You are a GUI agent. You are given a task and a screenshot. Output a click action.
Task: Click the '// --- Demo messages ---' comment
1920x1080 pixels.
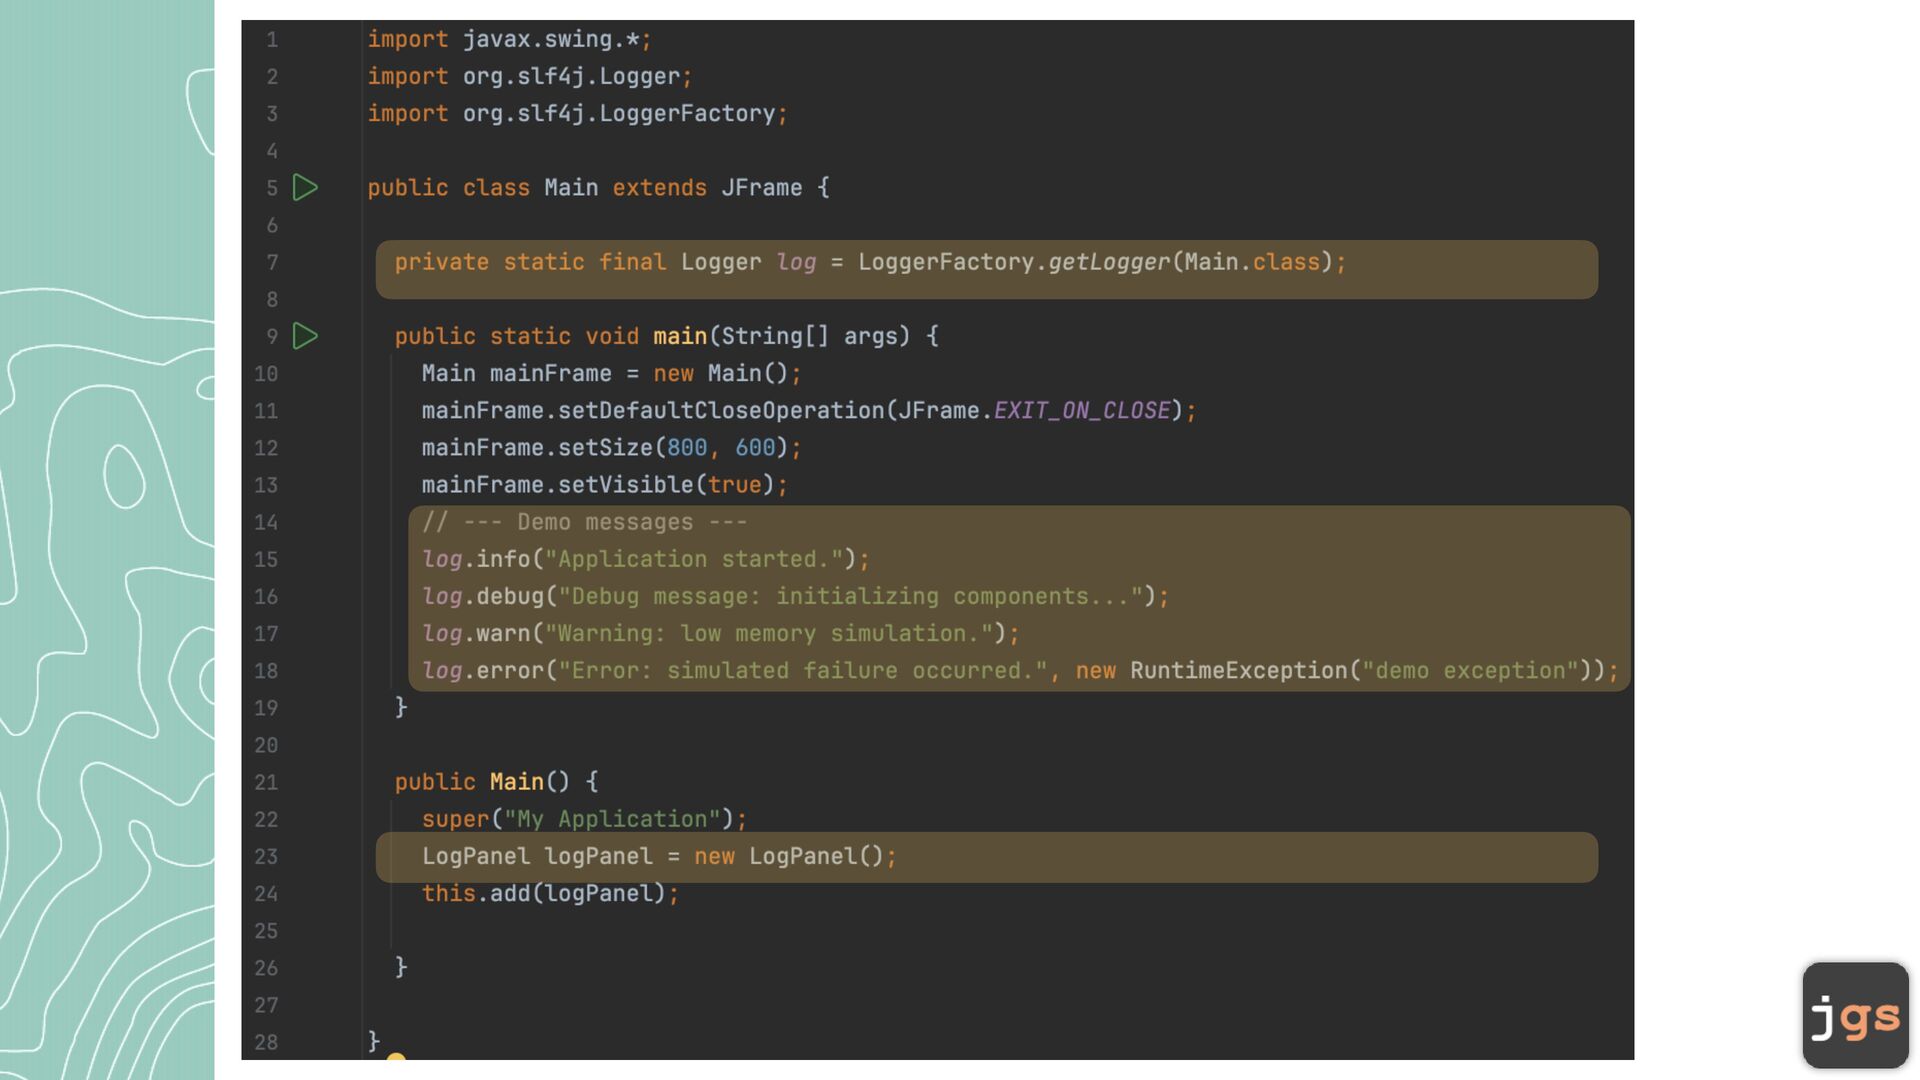[584, 522]
